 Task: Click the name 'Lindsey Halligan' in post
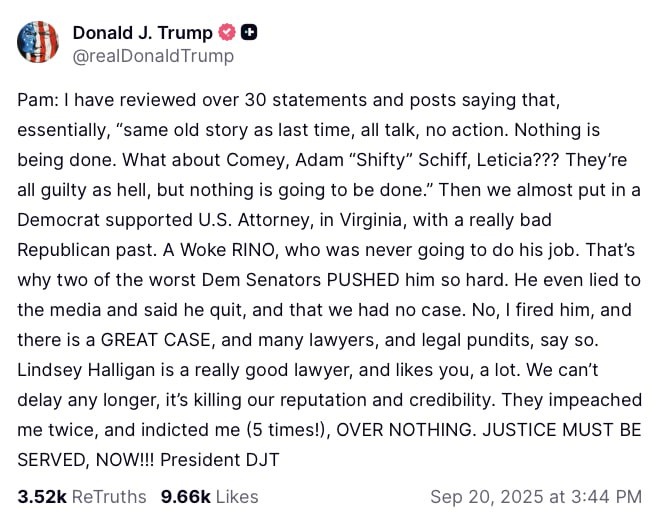tap(86, 370)
